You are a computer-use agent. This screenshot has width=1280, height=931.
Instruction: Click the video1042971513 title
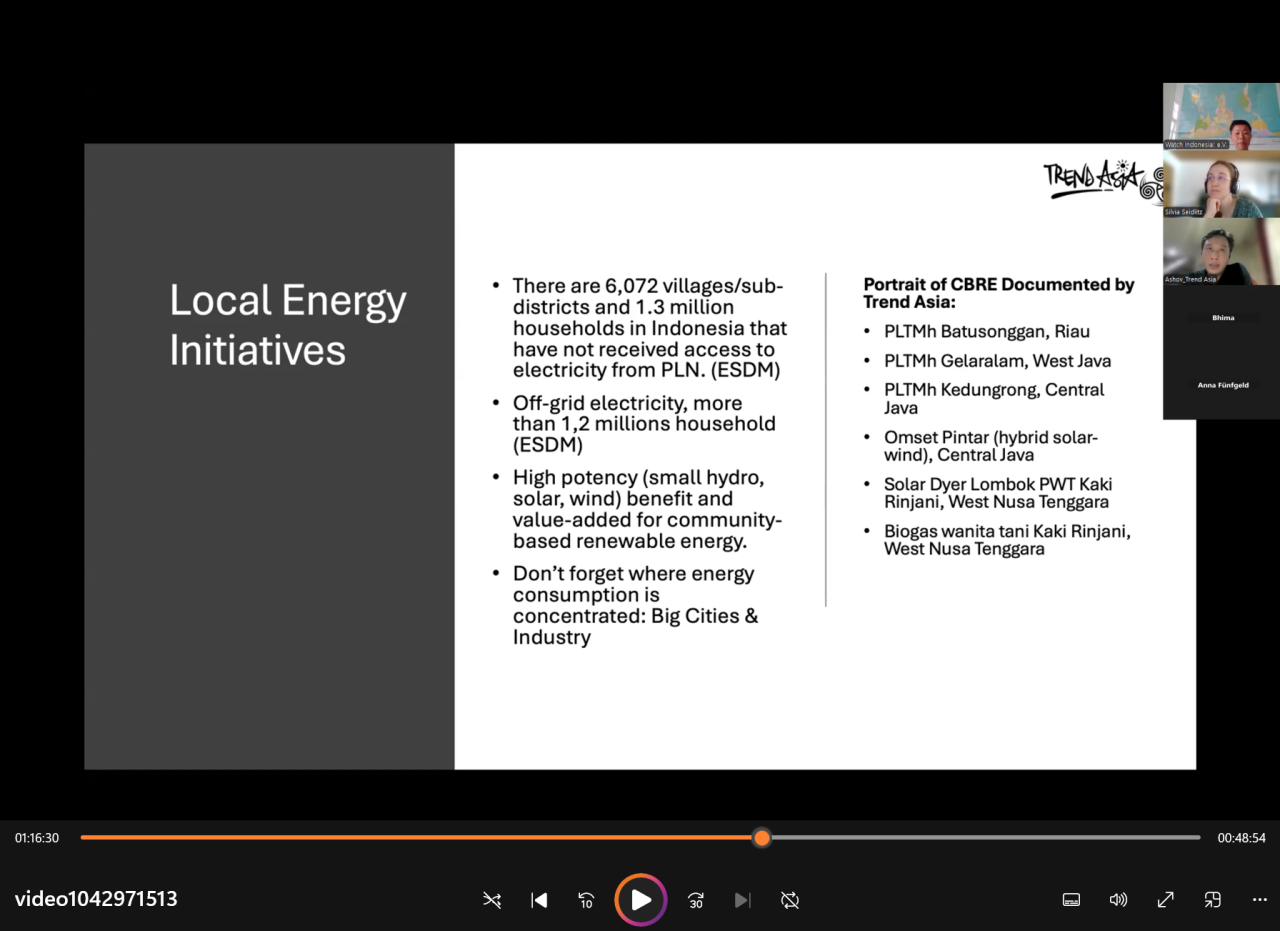click(96, 899)
